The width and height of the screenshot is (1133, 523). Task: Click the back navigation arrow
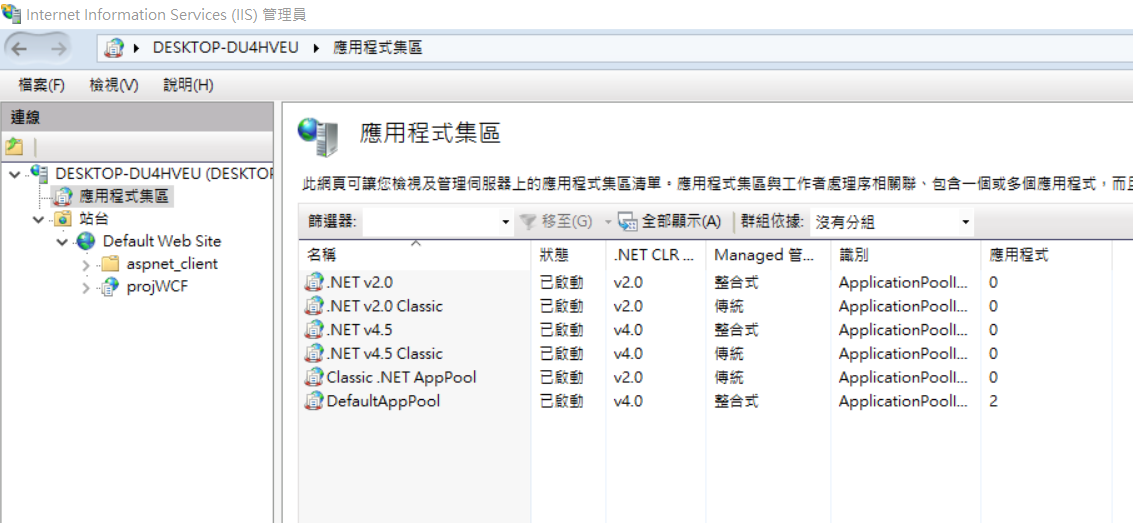(20, 48)
